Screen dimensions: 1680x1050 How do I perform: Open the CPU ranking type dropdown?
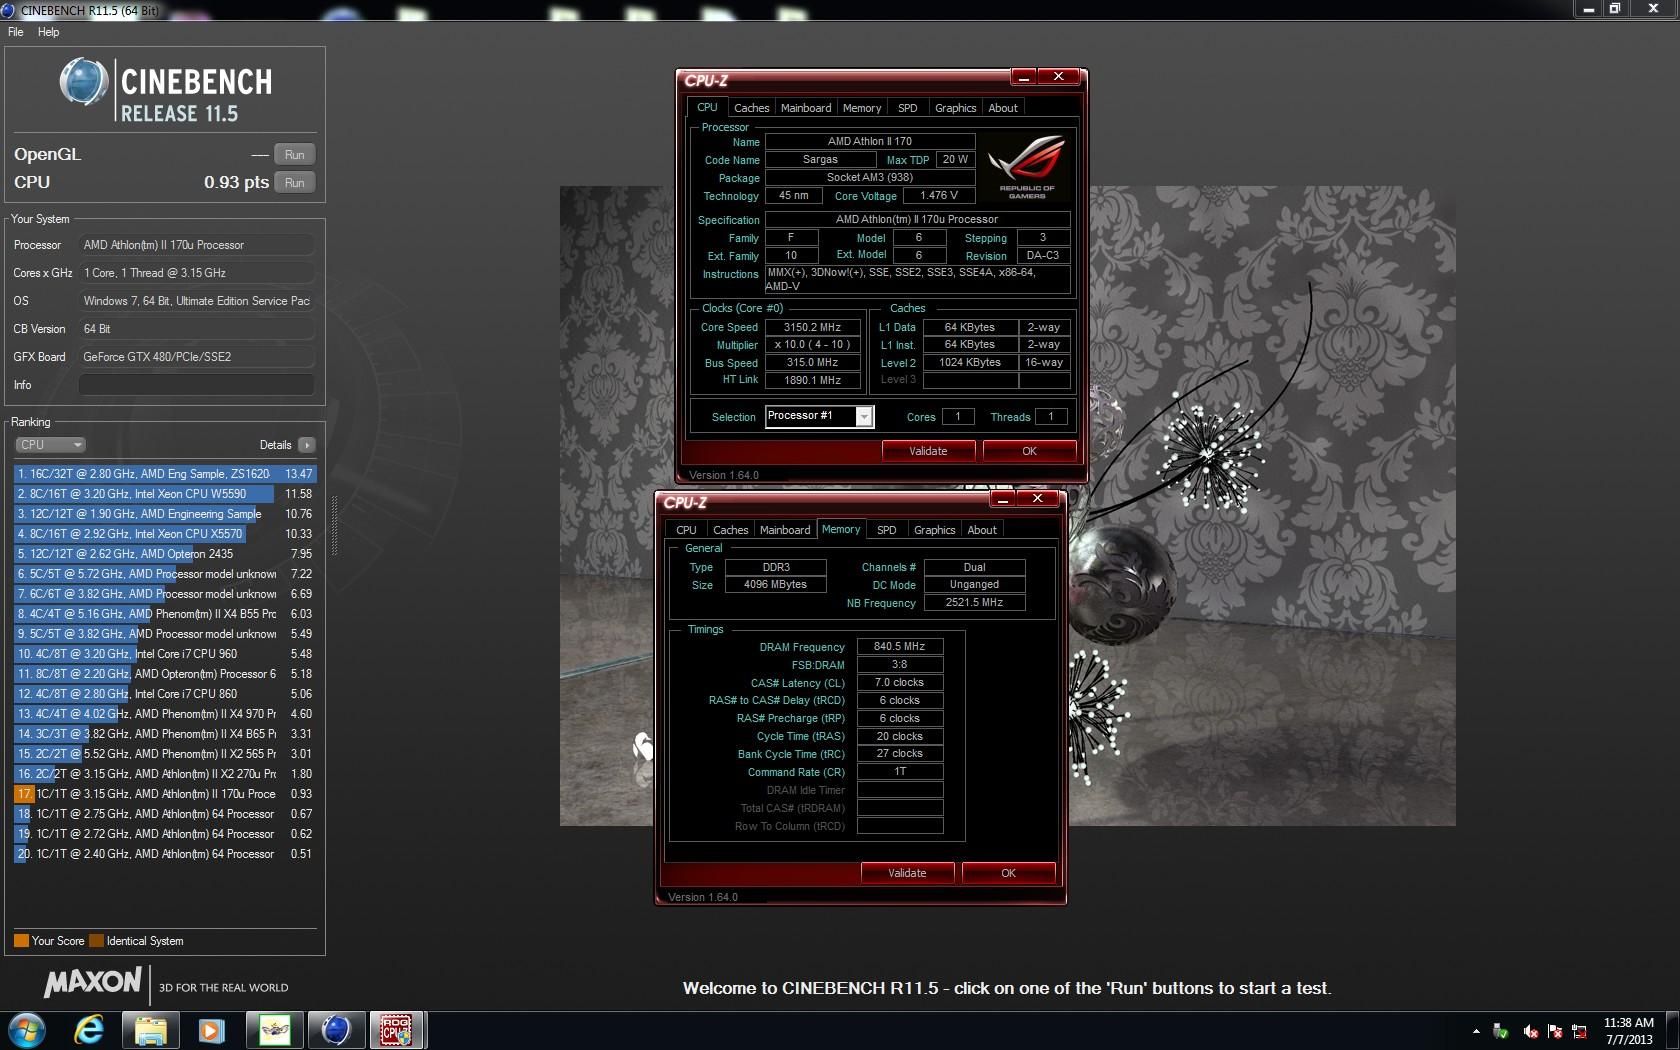click(50, 445)
